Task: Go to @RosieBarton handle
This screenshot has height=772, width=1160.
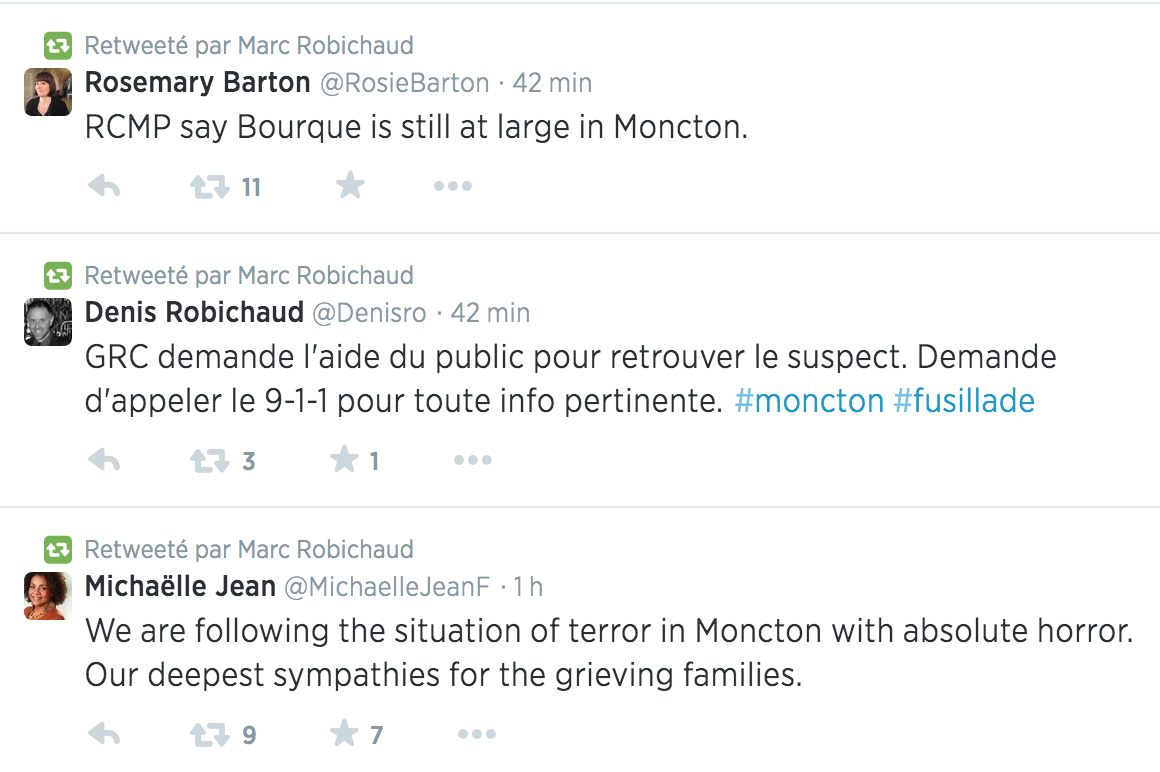Action: click(x=404, y=83)
